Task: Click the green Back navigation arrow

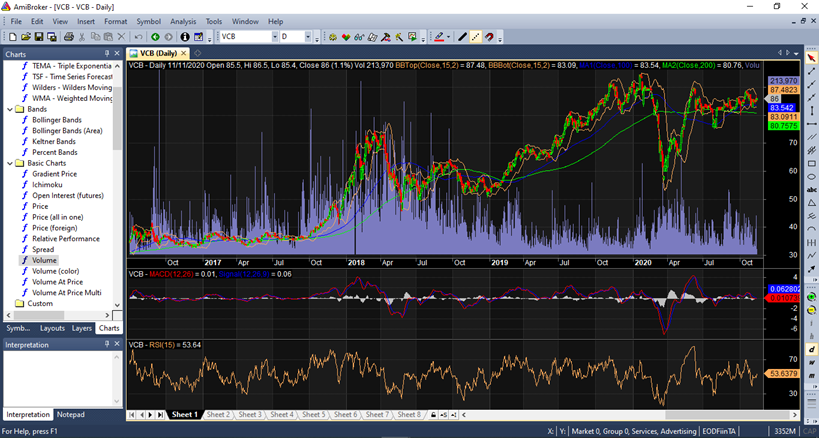Action: [155, 37]
